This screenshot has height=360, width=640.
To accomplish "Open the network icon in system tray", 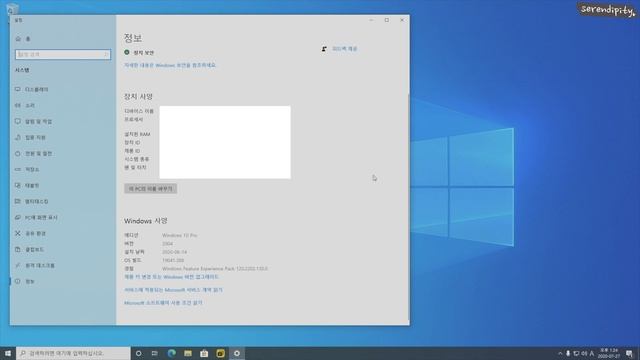I will tap(576, 353).
